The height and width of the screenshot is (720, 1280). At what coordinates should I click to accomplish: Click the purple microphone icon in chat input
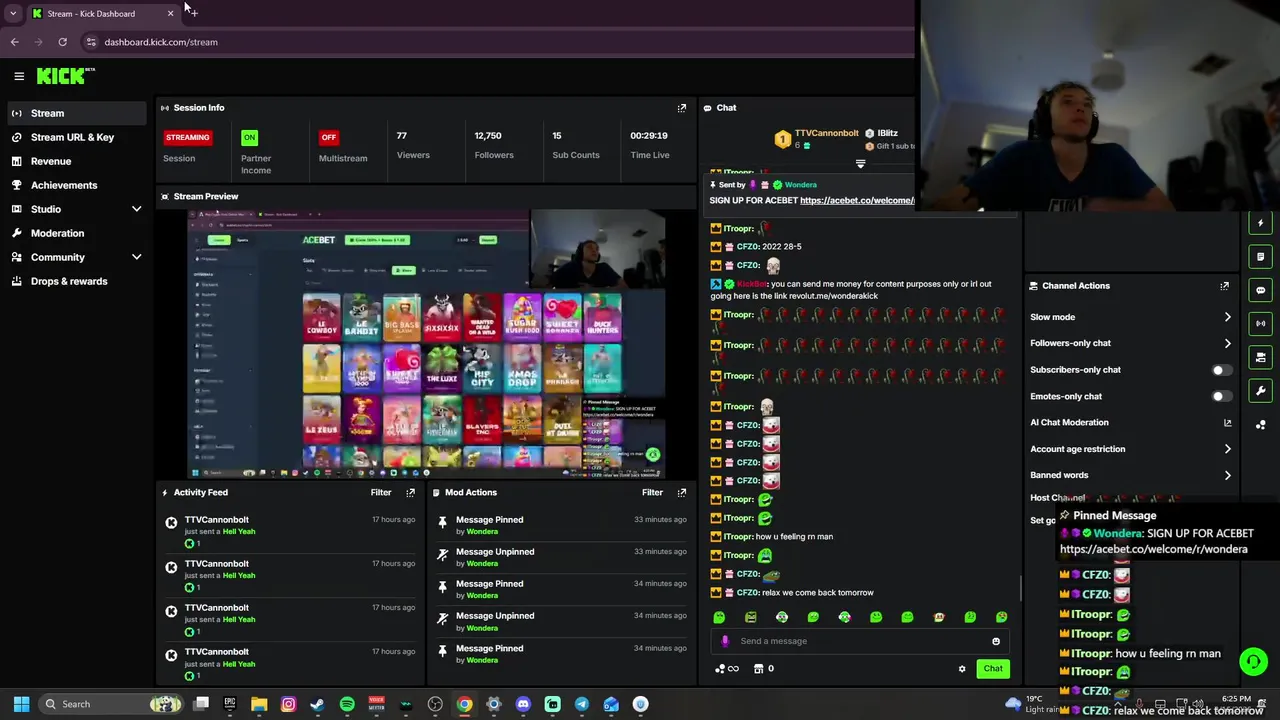(726, 642)
